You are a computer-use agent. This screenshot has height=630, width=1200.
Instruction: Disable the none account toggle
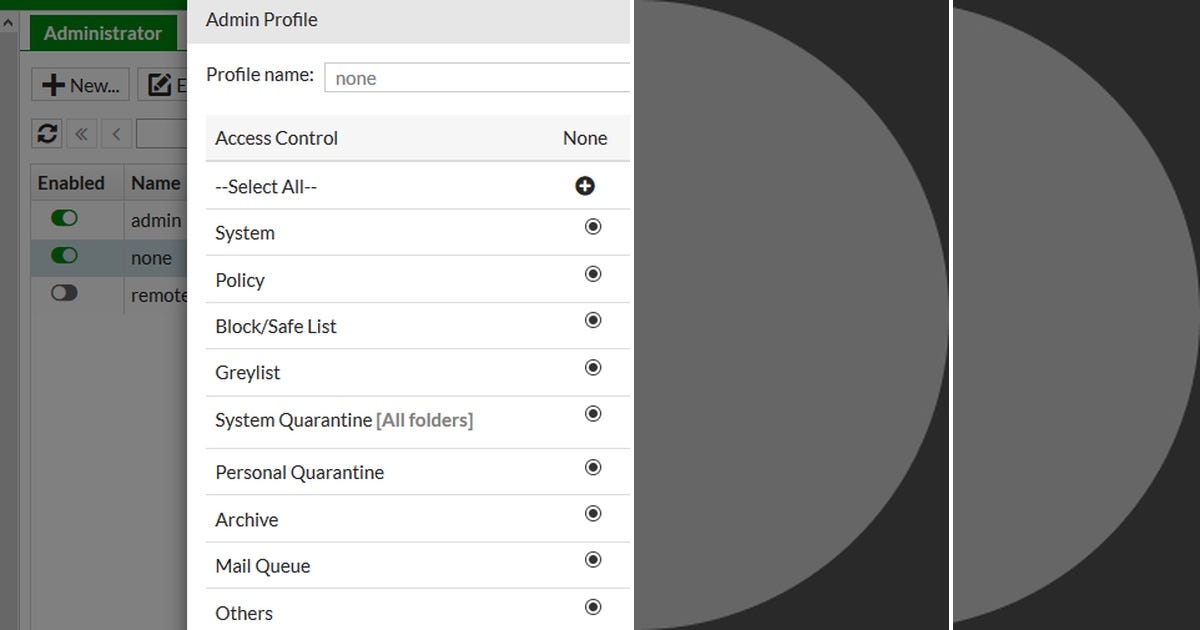click(64, 255)
